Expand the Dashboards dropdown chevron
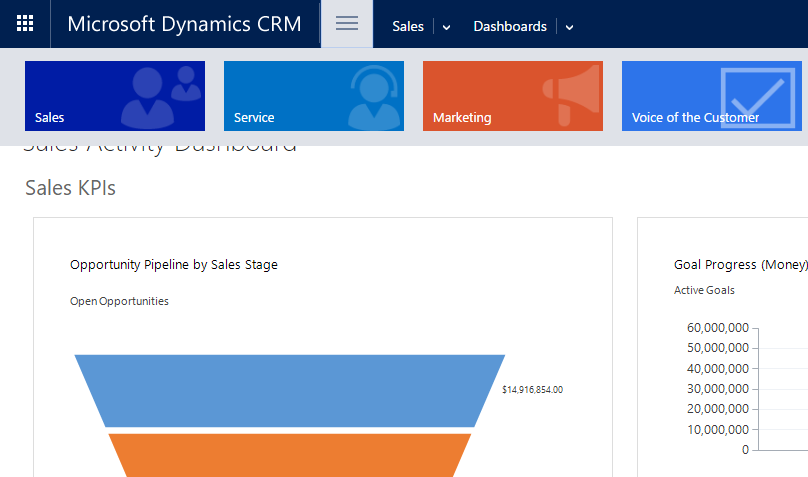The height and width of the screenshot is (477, 808). (x=569, y=27)
